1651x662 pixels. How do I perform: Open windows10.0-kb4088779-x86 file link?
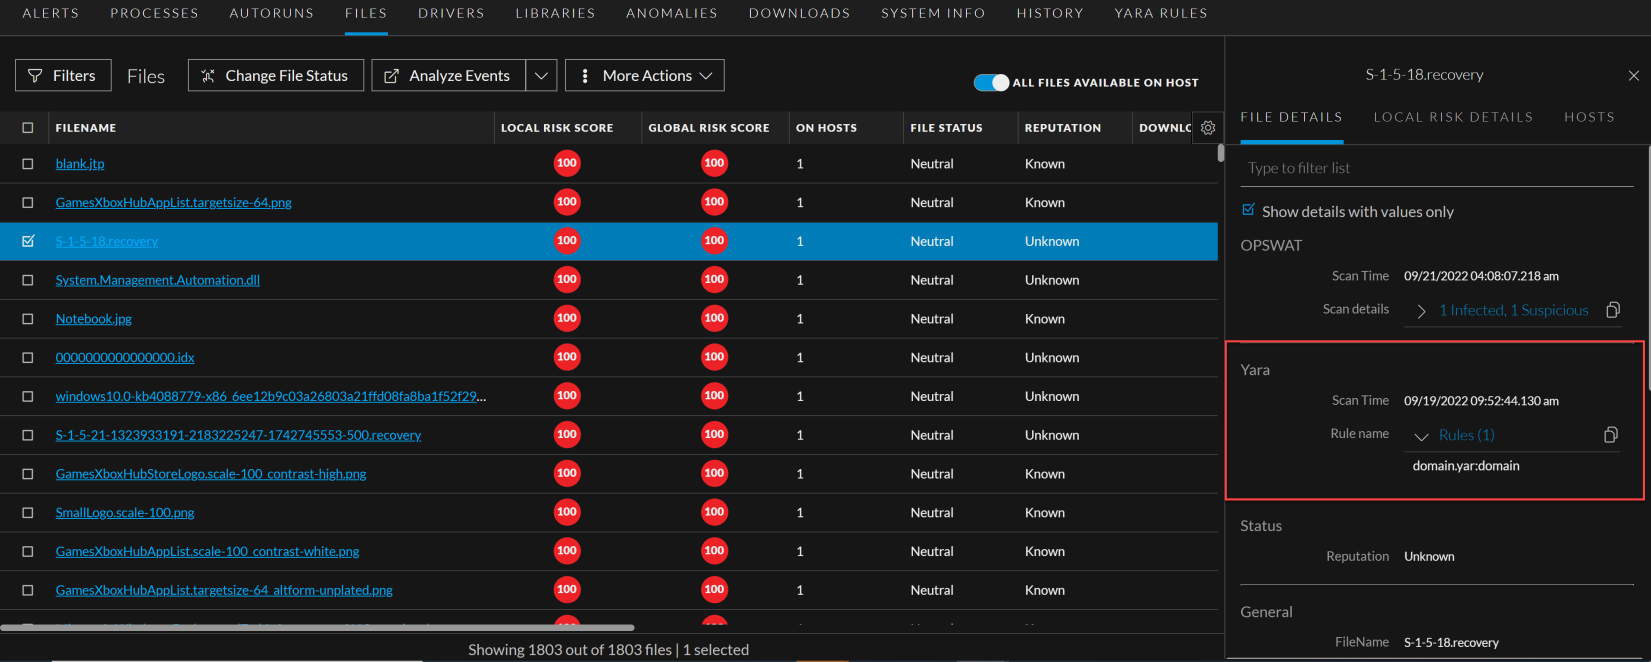coord(271,396)
